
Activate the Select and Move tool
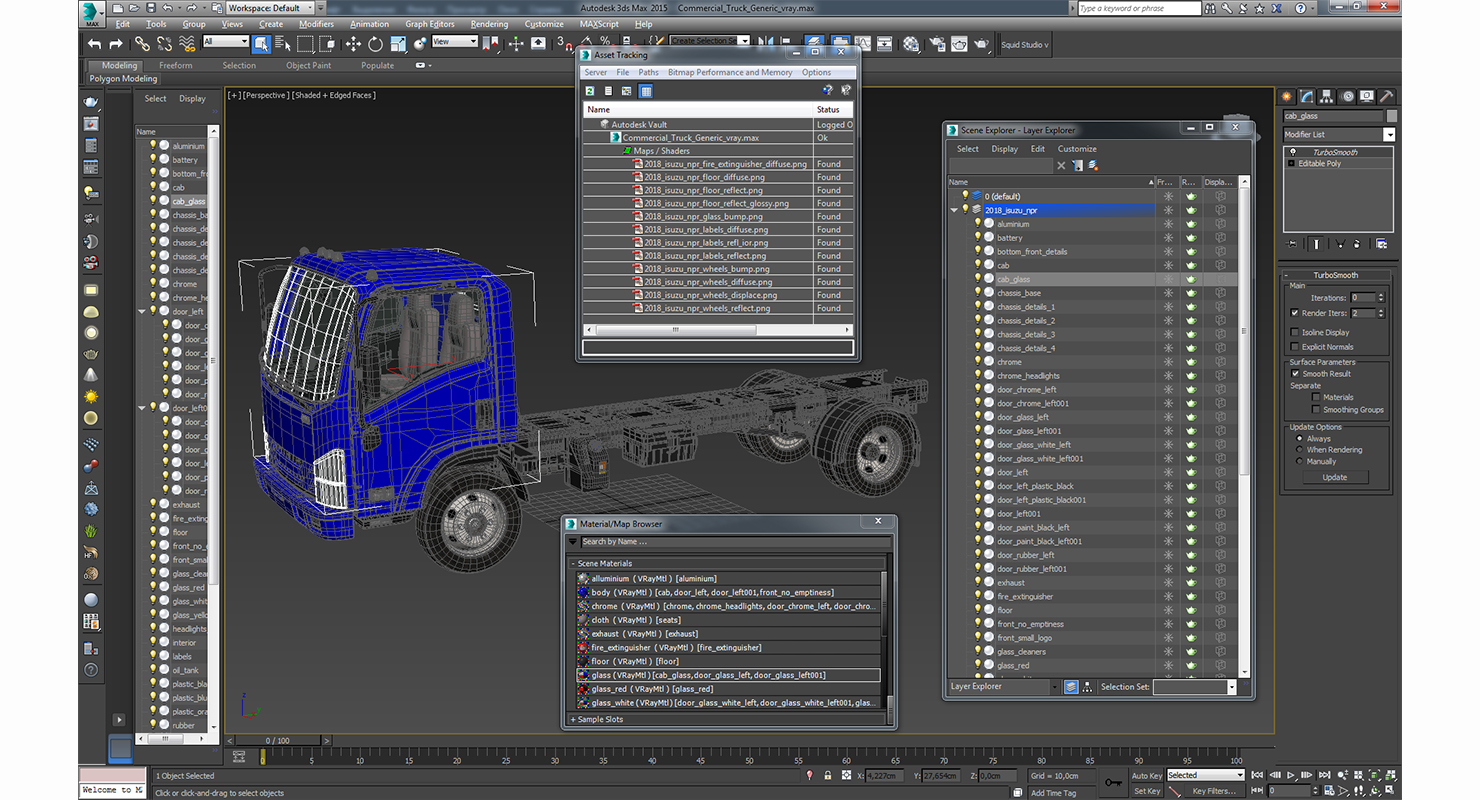(353, 44)
